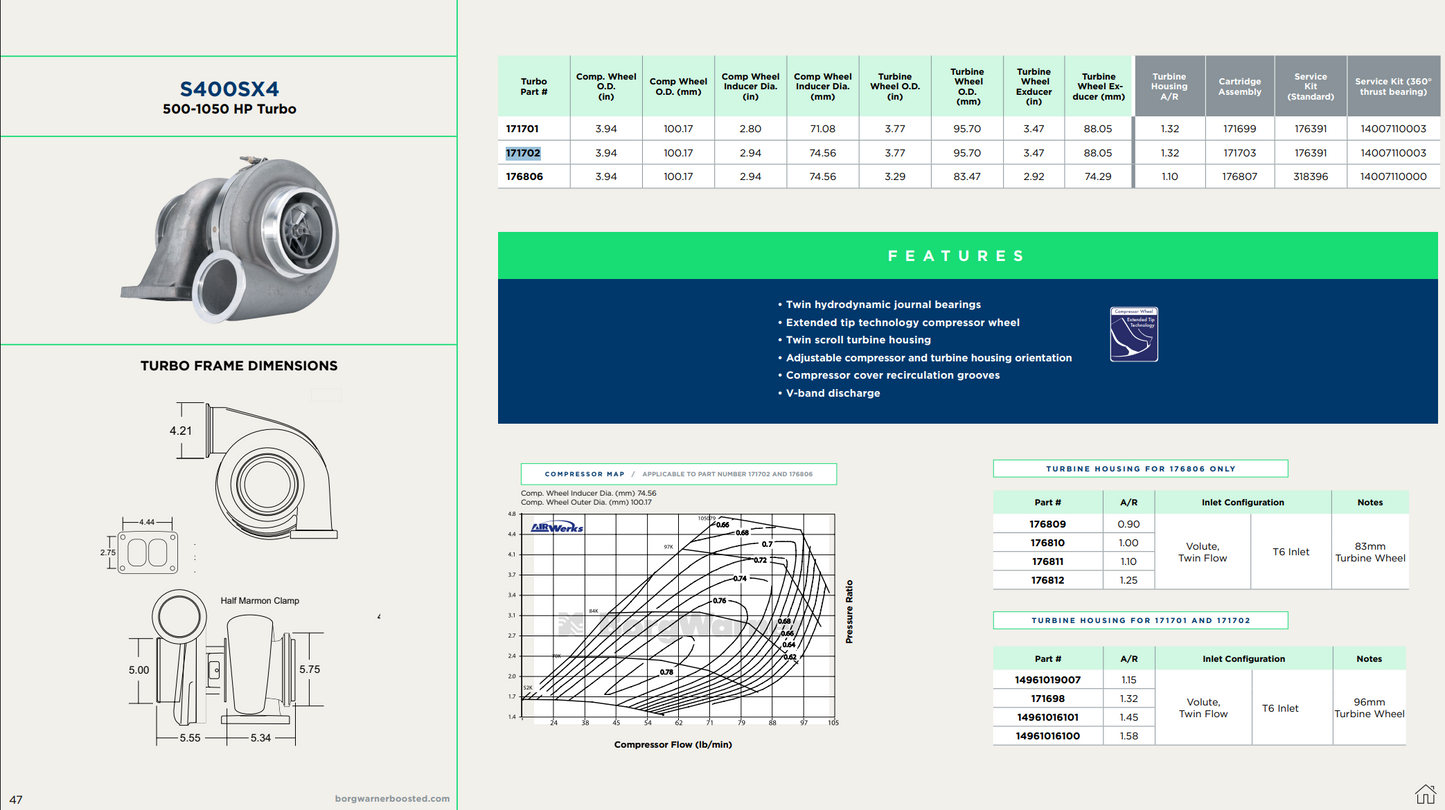1445x810 pixels.
Task: Click the highlighted part number 171702
Action: tap(523, 153)
